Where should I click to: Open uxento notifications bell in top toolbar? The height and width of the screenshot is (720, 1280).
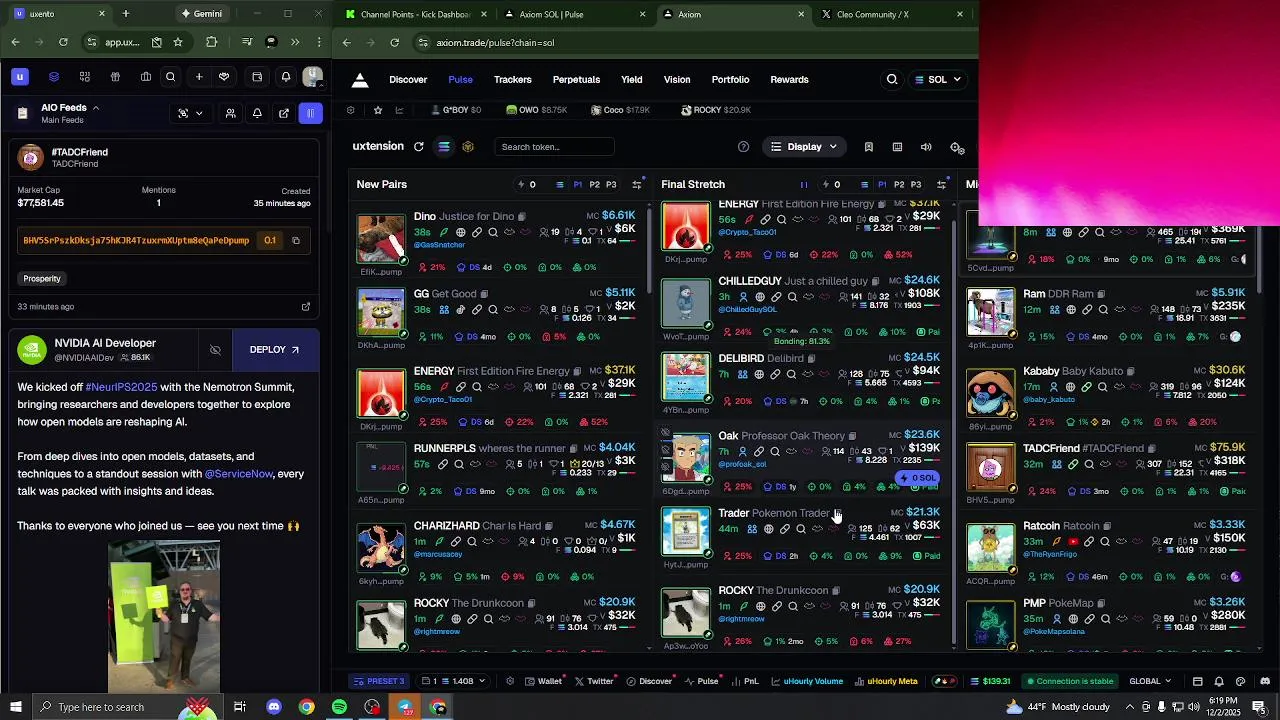(x=286, y=77)
